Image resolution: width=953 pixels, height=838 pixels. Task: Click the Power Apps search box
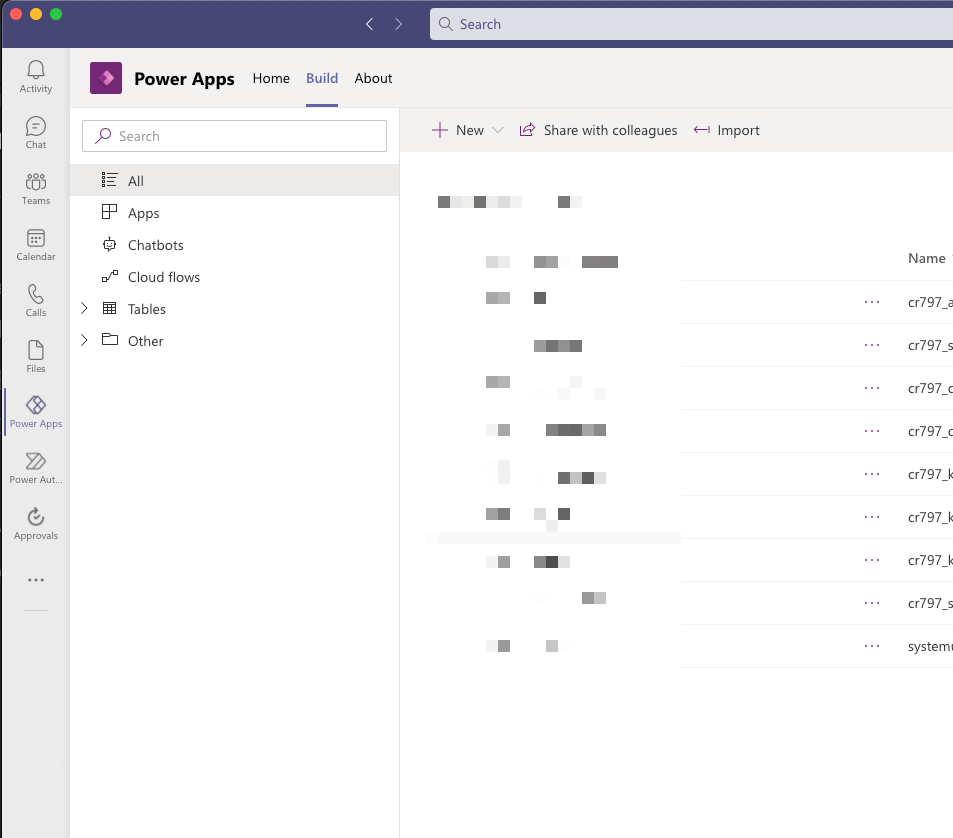click(234, 135)
